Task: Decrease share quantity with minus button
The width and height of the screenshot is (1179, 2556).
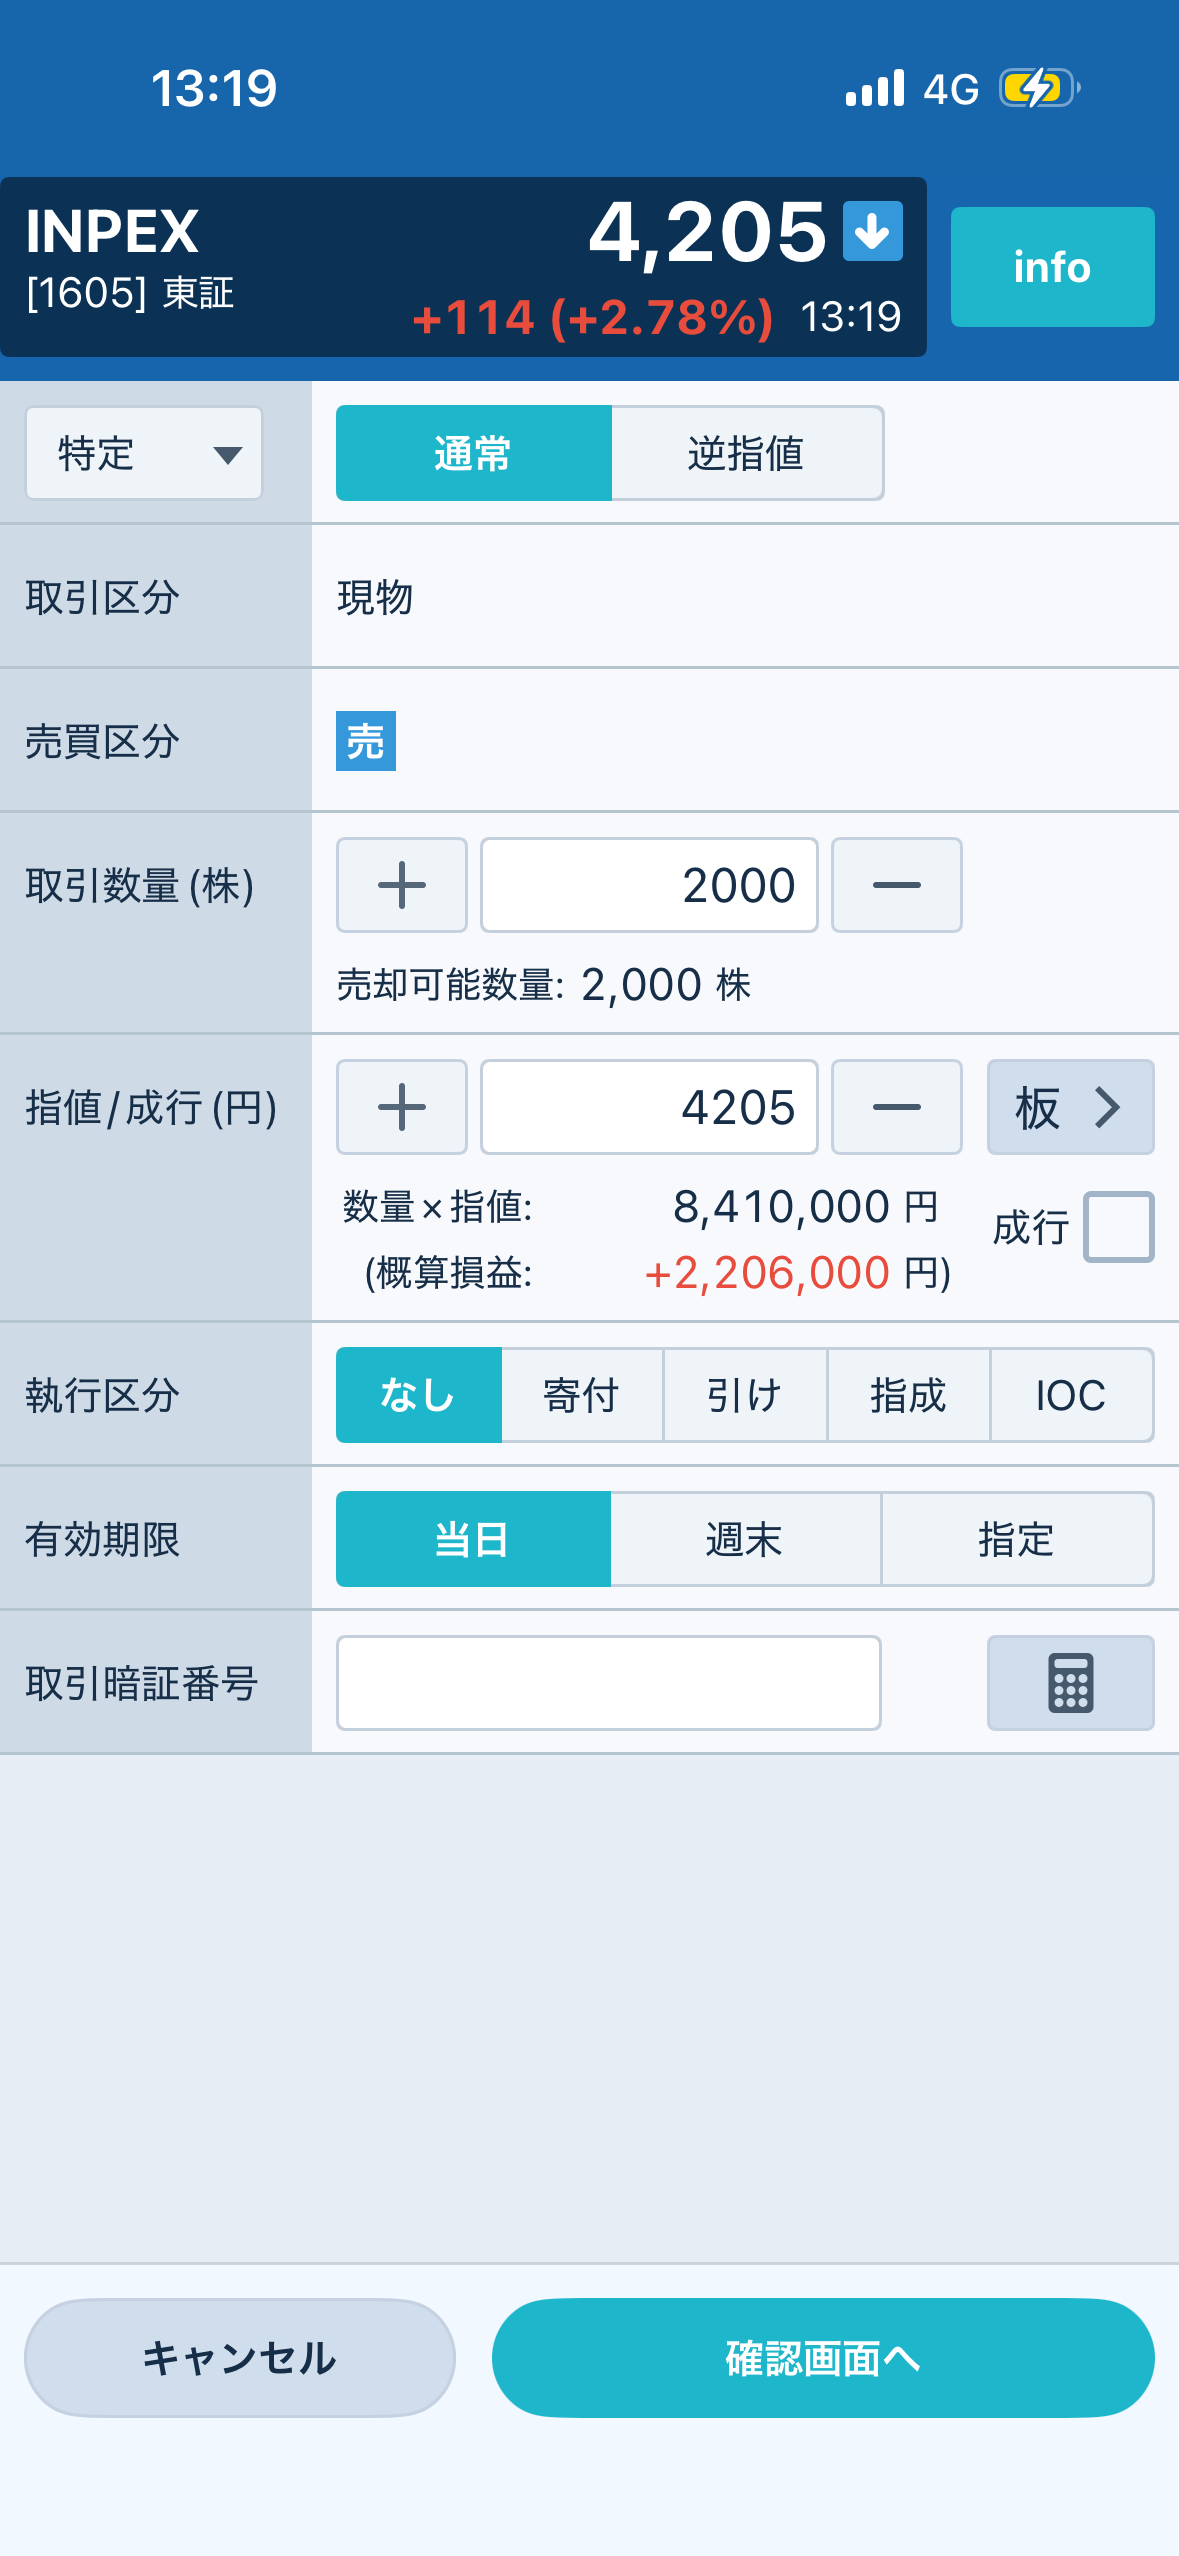Action: pos(896,885)
